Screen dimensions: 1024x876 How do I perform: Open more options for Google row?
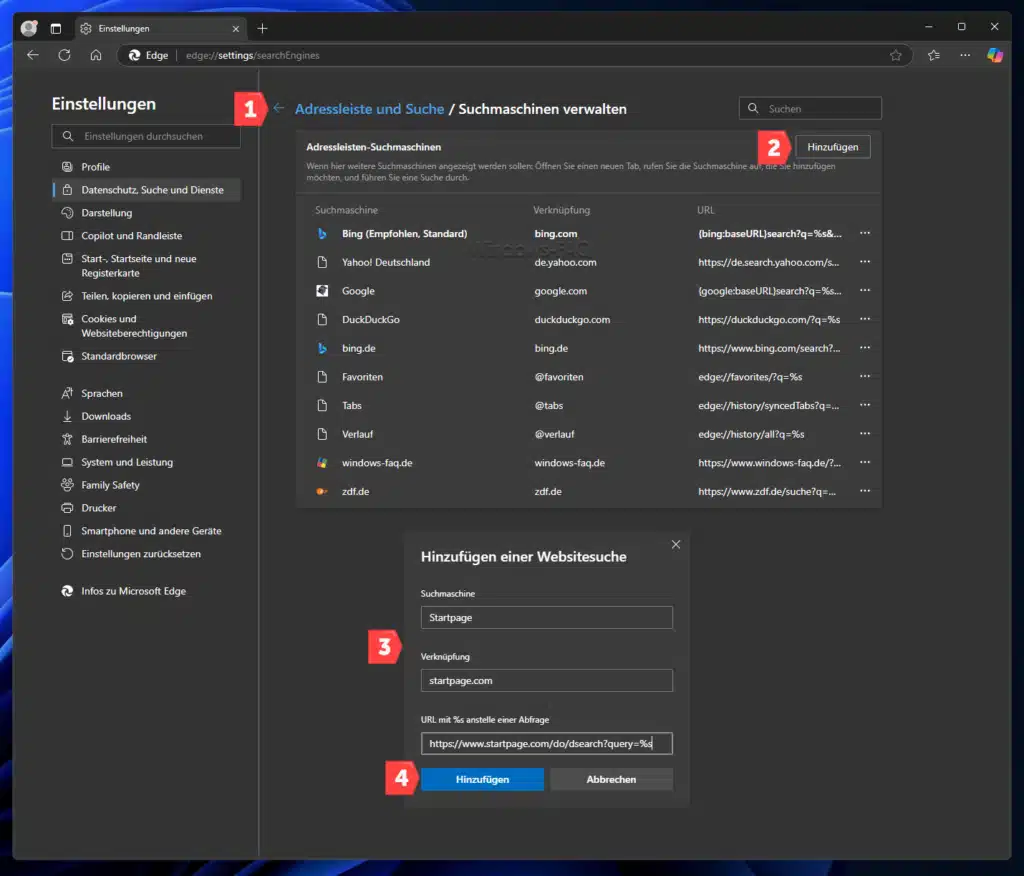point(865,291)
